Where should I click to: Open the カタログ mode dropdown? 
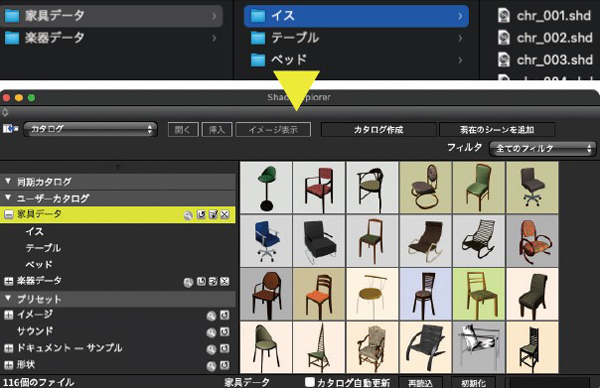point(90,129)
